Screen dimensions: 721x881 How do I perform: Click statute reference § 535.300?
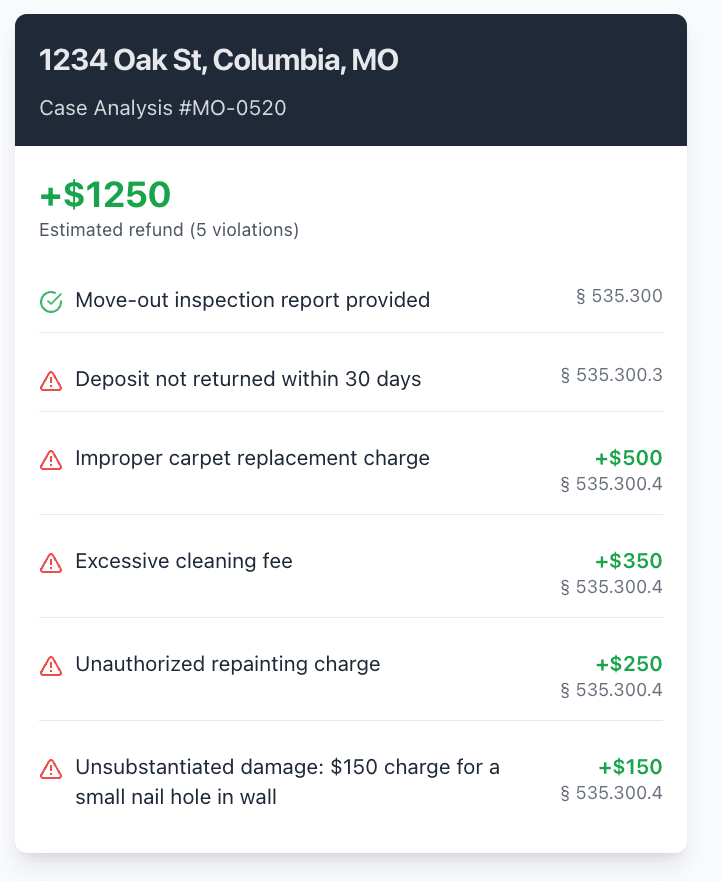tap(619, 296)
